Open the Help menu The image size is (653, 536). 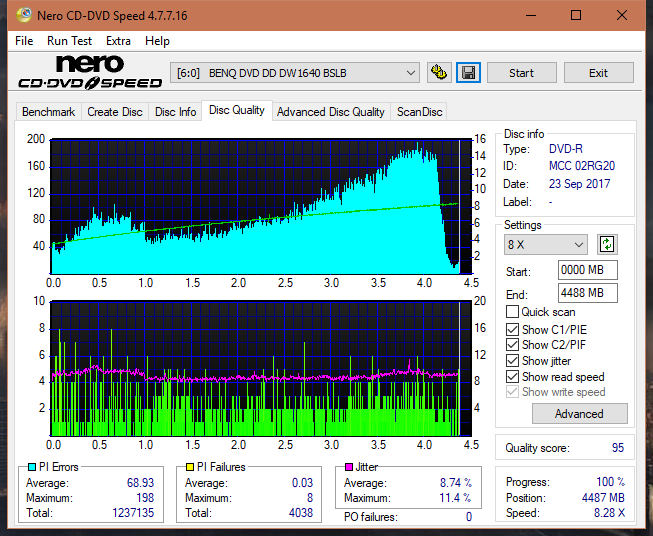157,41
